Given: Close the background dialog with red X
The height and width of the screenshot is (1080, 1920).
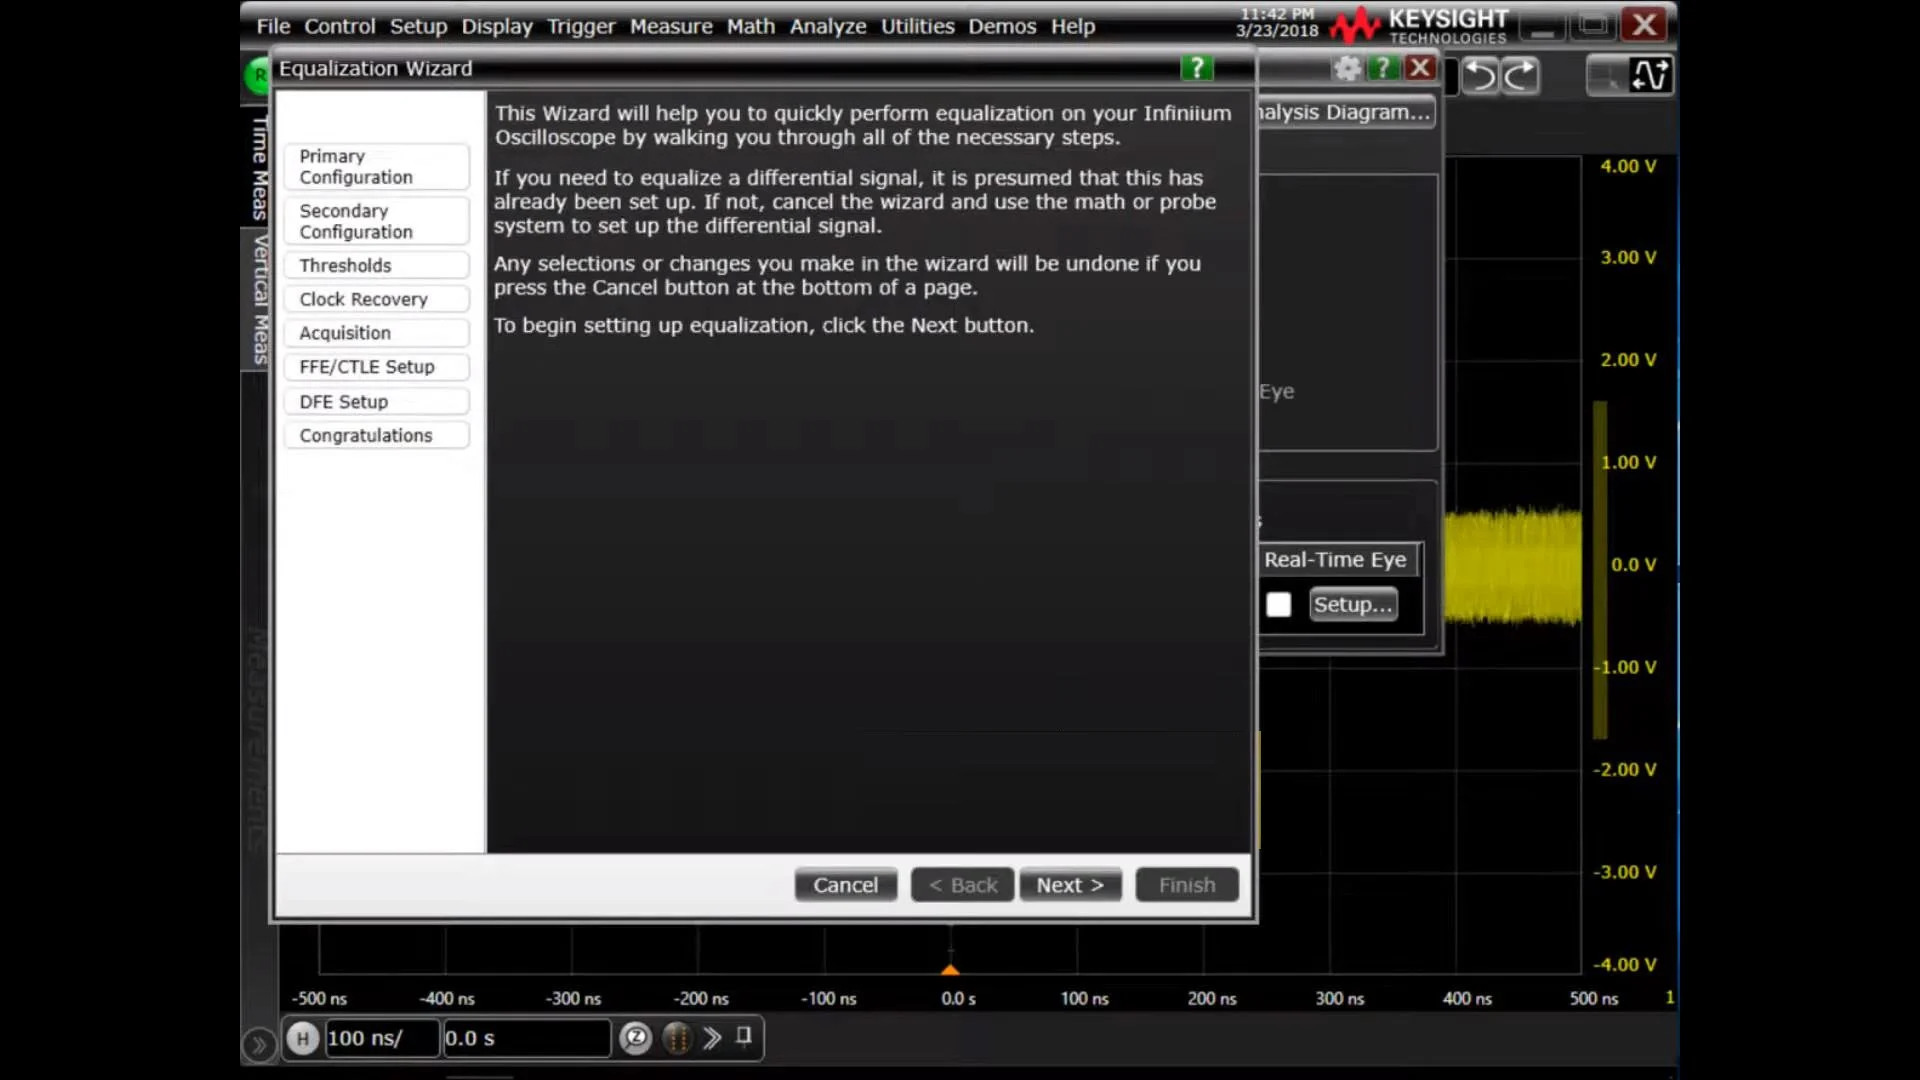Looking at the screenshot, I should pyautogui.click(x=1420, y=68).
